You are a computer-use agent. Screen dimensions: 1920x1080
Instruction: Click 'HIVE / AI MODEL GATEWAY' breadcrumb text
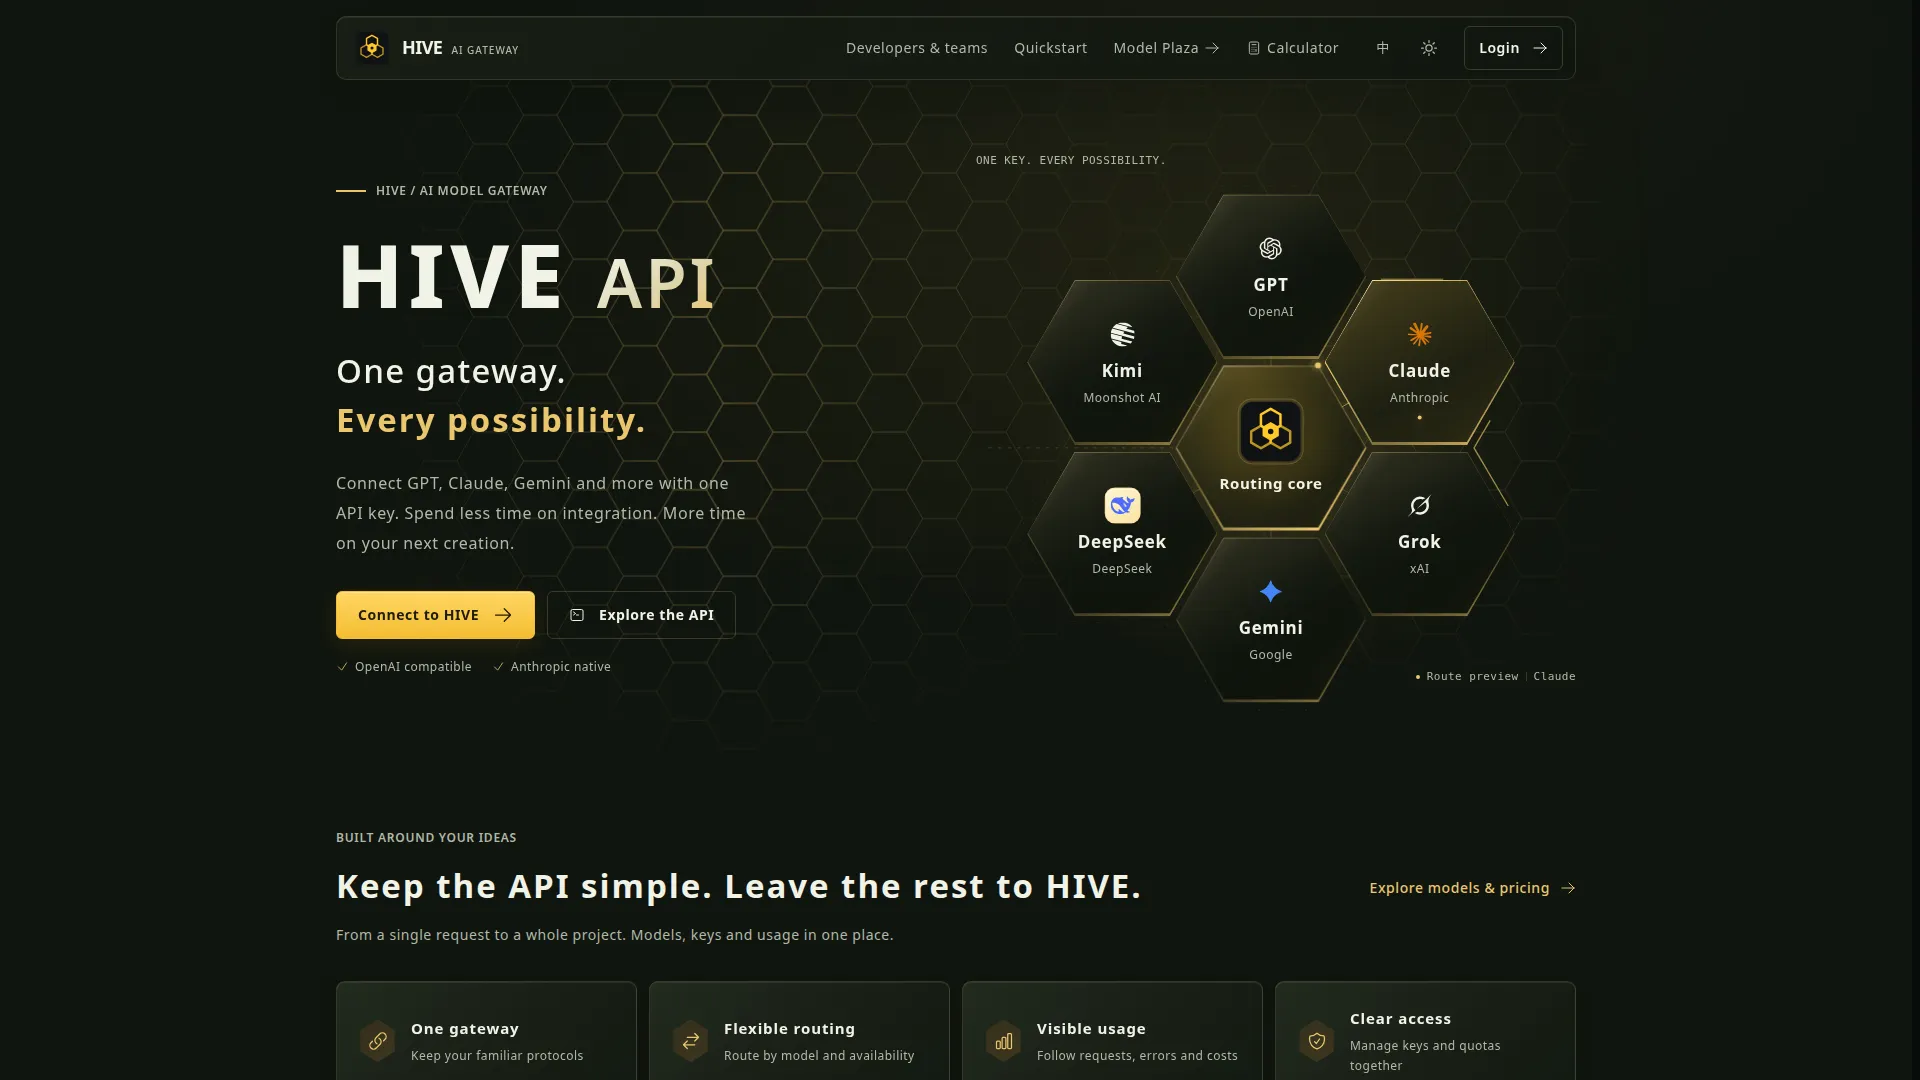coord(461,191)
